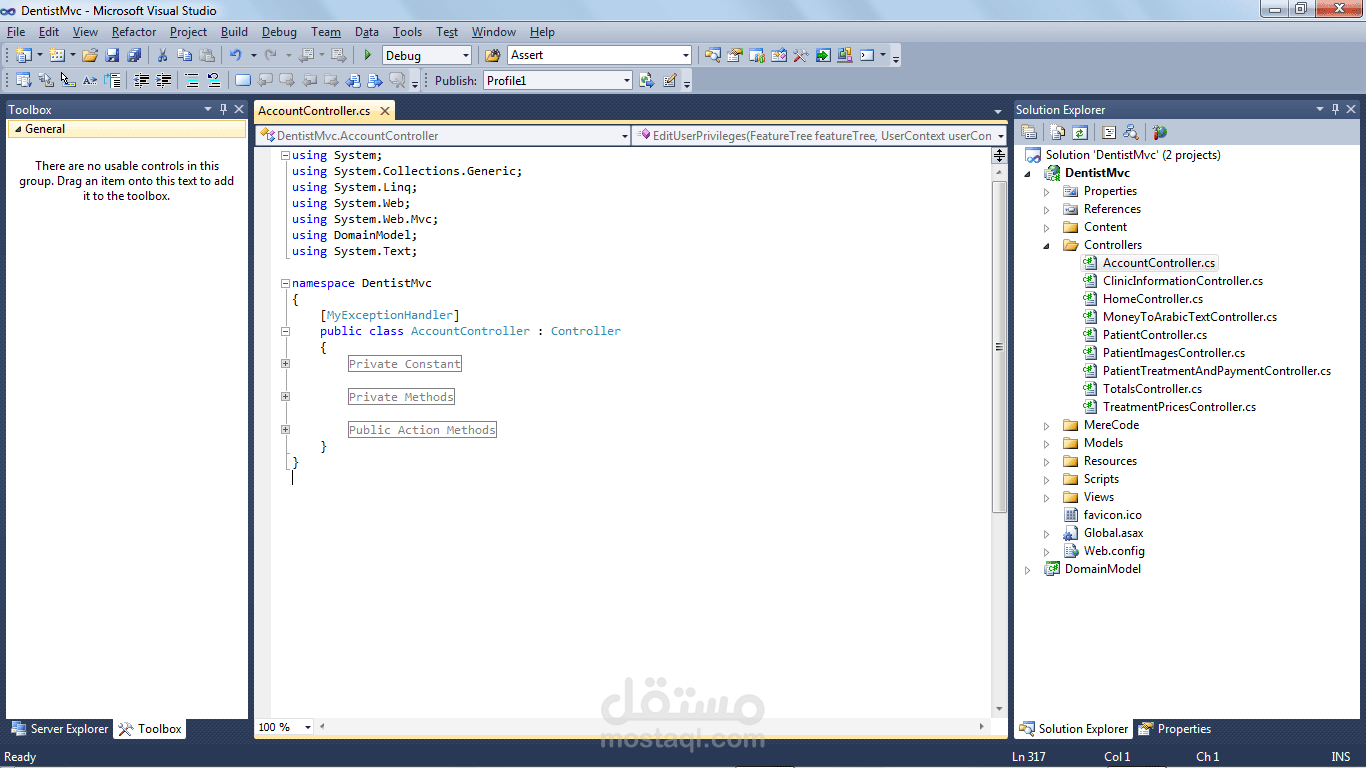The image size is (1366, 768).
Task: Open the EditUserPrivileges member dropdown
Action: (1000, 136)
